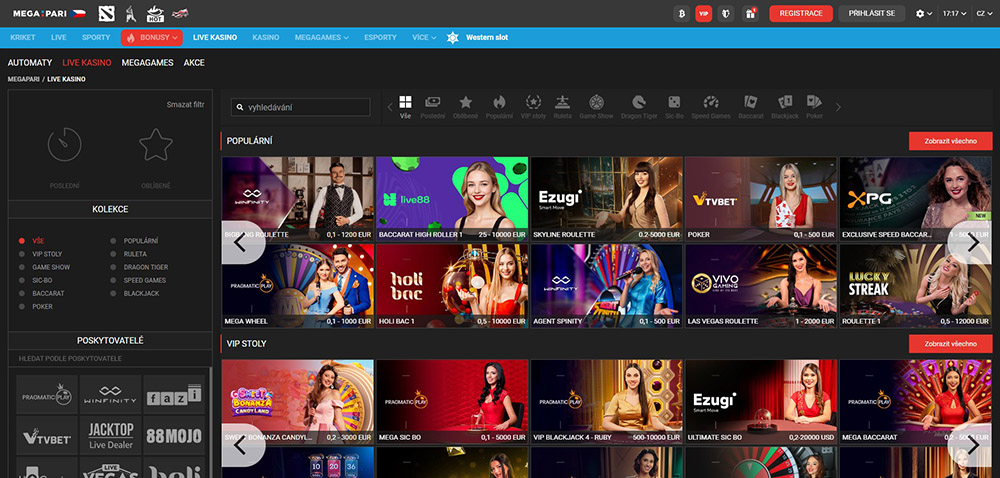The height and width of the screenshot is (478, 1000).
Task: Click the Western slot sheriff star icon
Action: (452, 38)
